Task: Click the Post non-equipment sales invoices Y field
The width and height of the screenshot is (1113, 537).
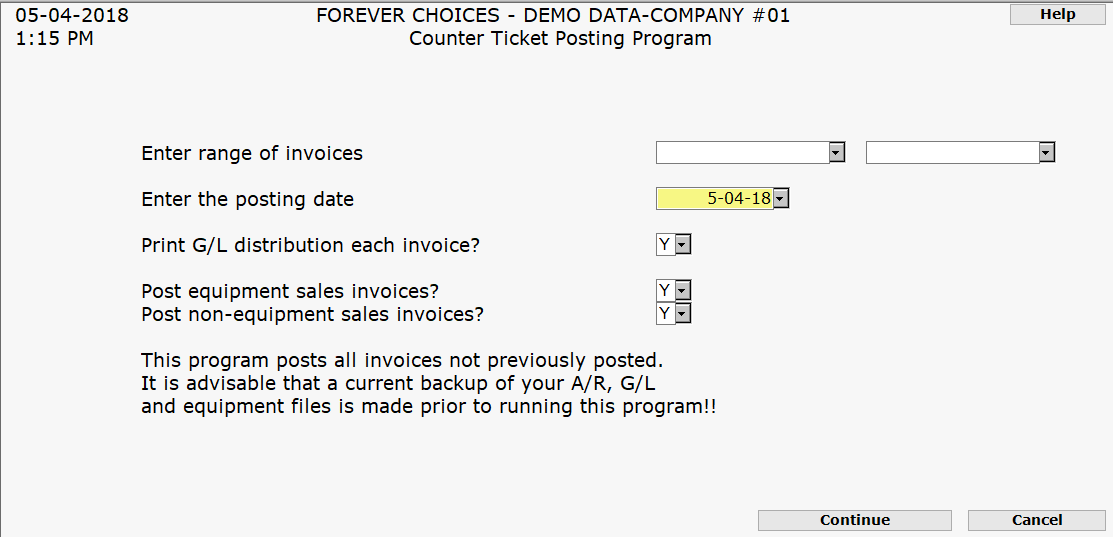Action: [665, 313]
